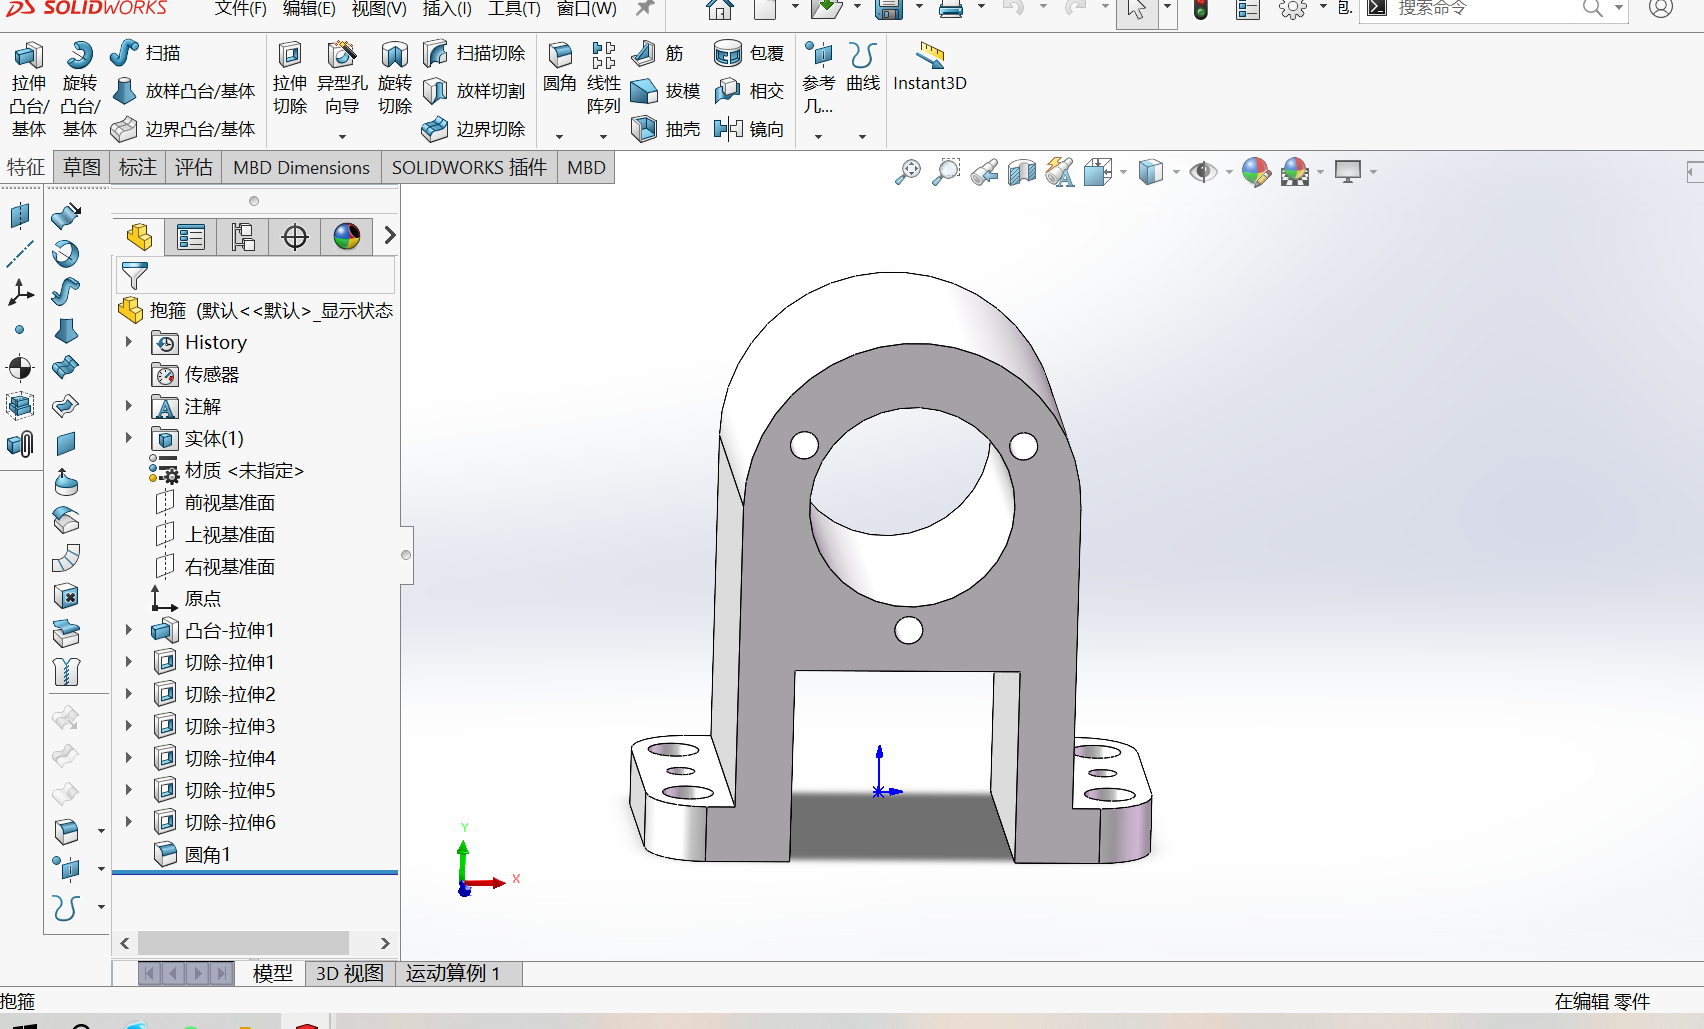Click the Section View icon in view toolbar
This screenshot has width=1704, height=1029.
[1022, 172]
